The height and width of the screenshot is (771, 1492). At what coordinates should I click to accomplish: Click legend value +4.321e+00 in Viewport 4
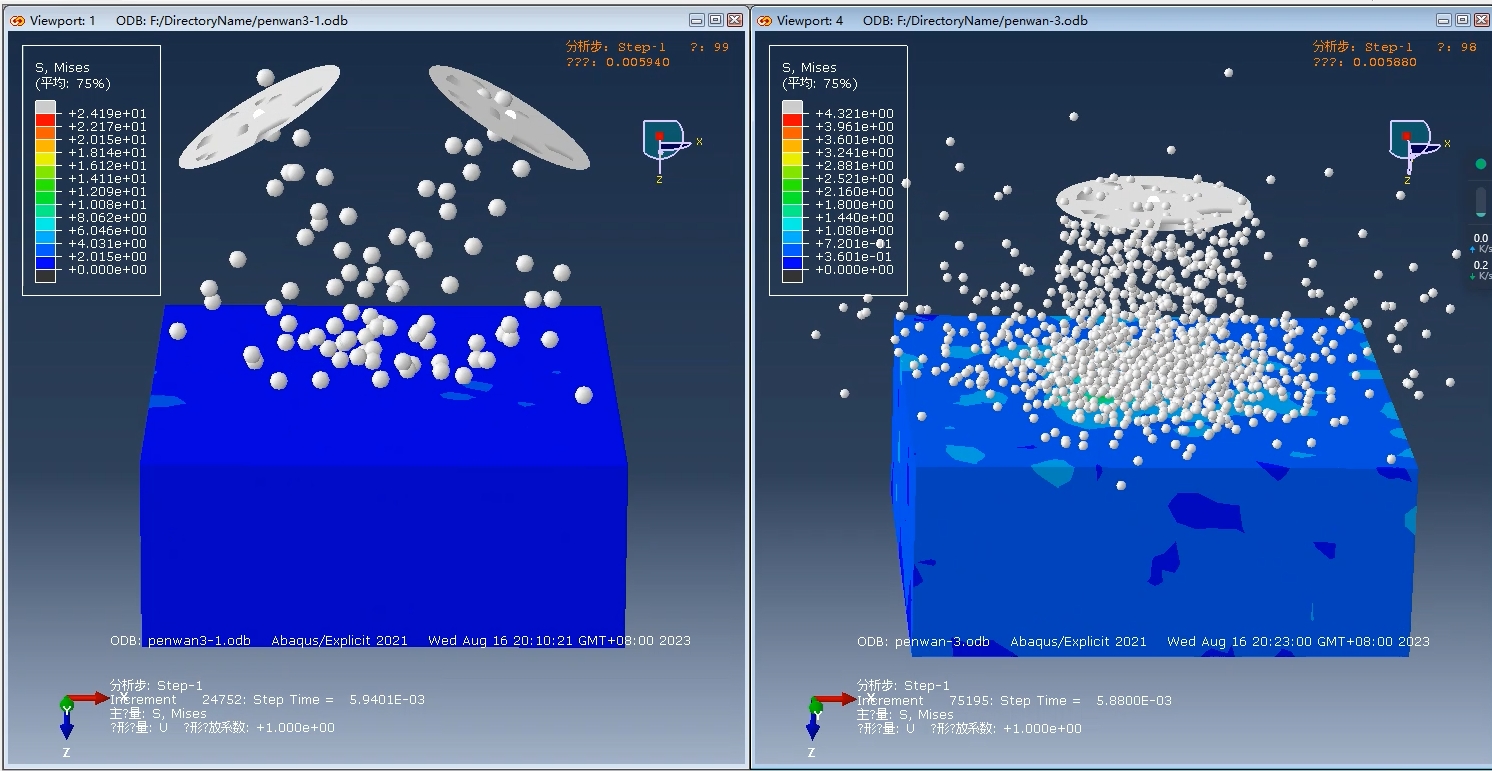tap(854, 114)
